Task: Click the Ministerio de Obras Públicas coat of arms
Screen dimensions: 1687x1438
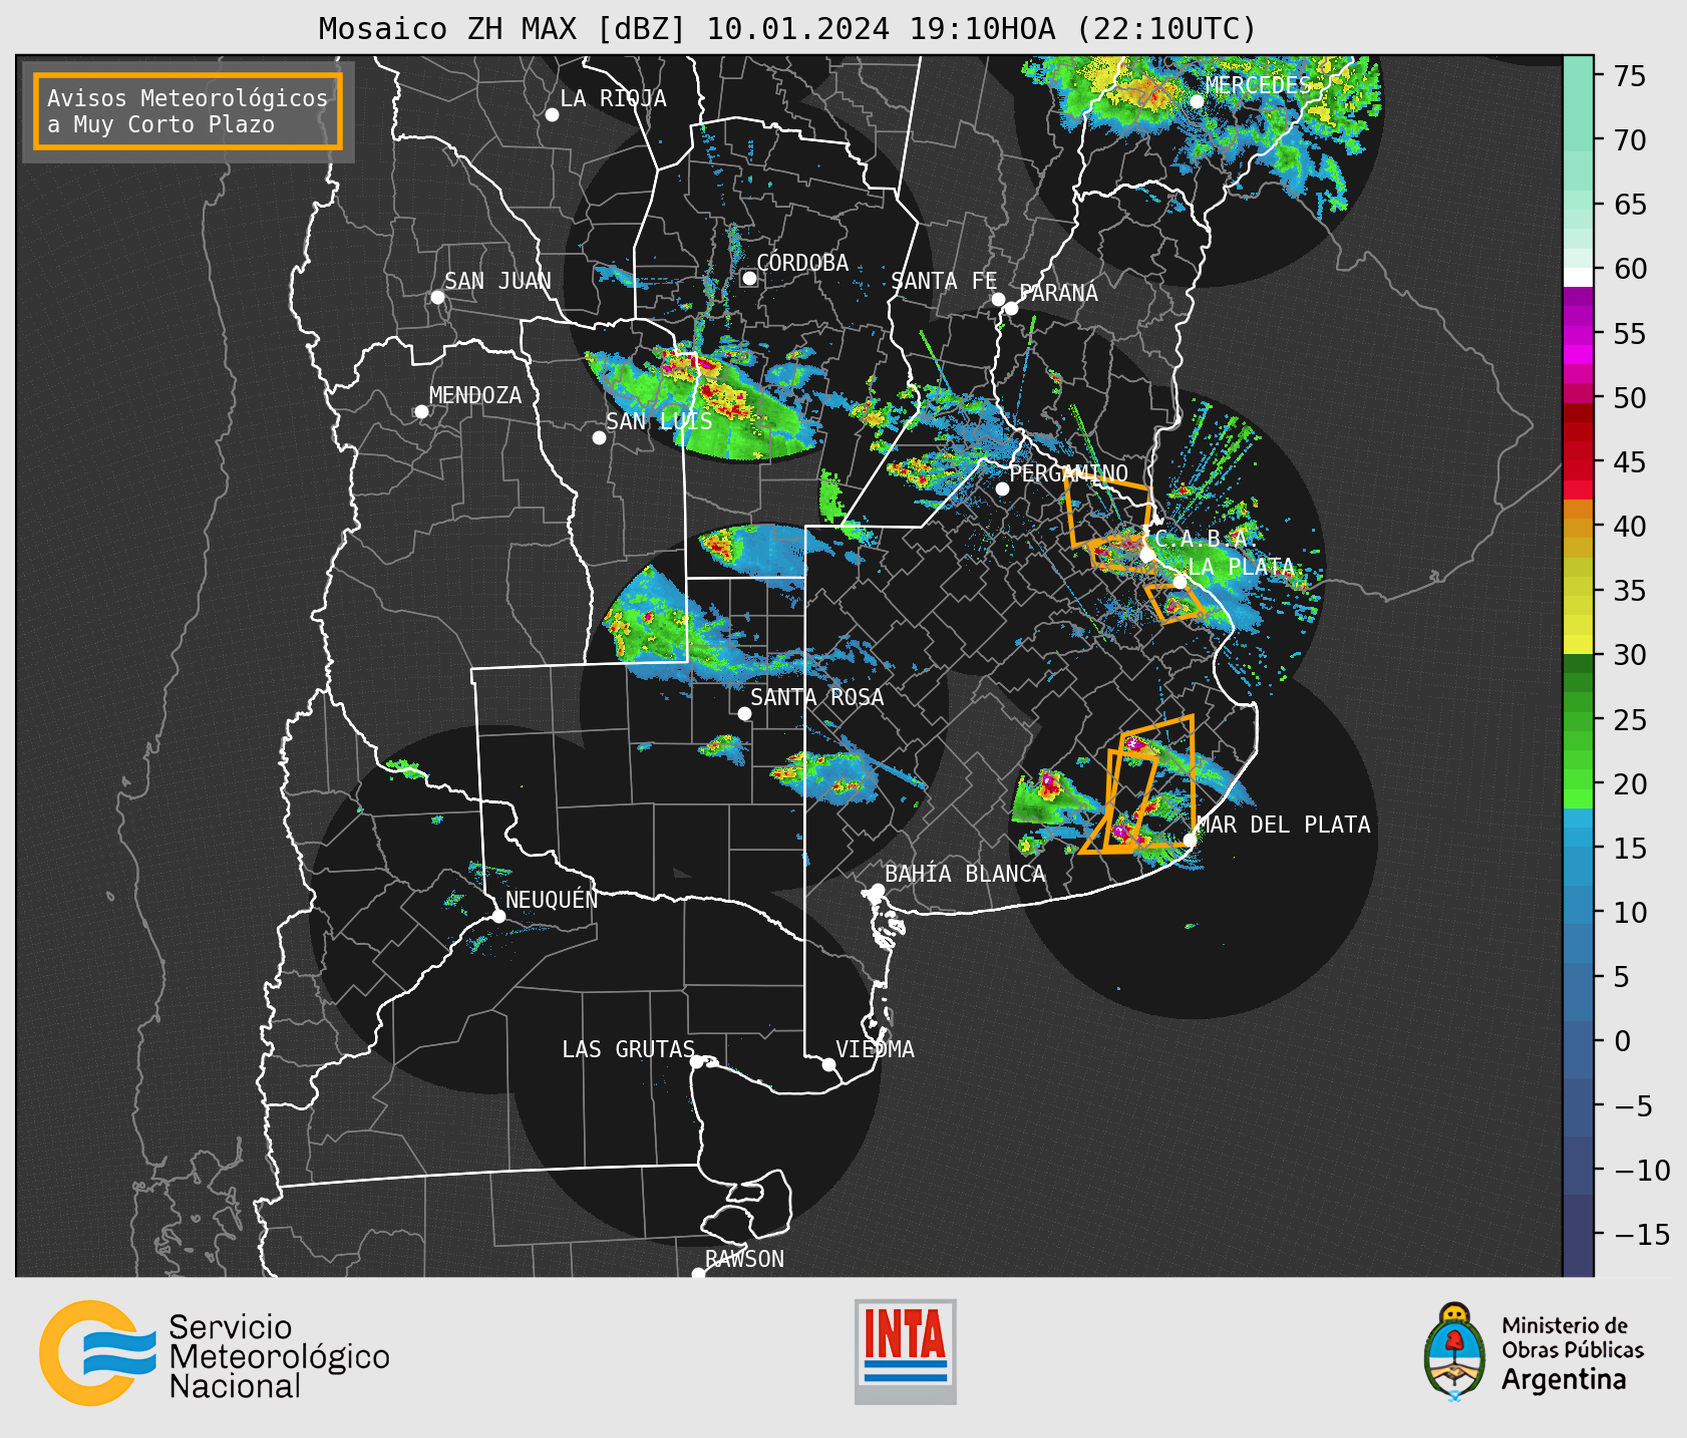Action: [1455, 1352]
